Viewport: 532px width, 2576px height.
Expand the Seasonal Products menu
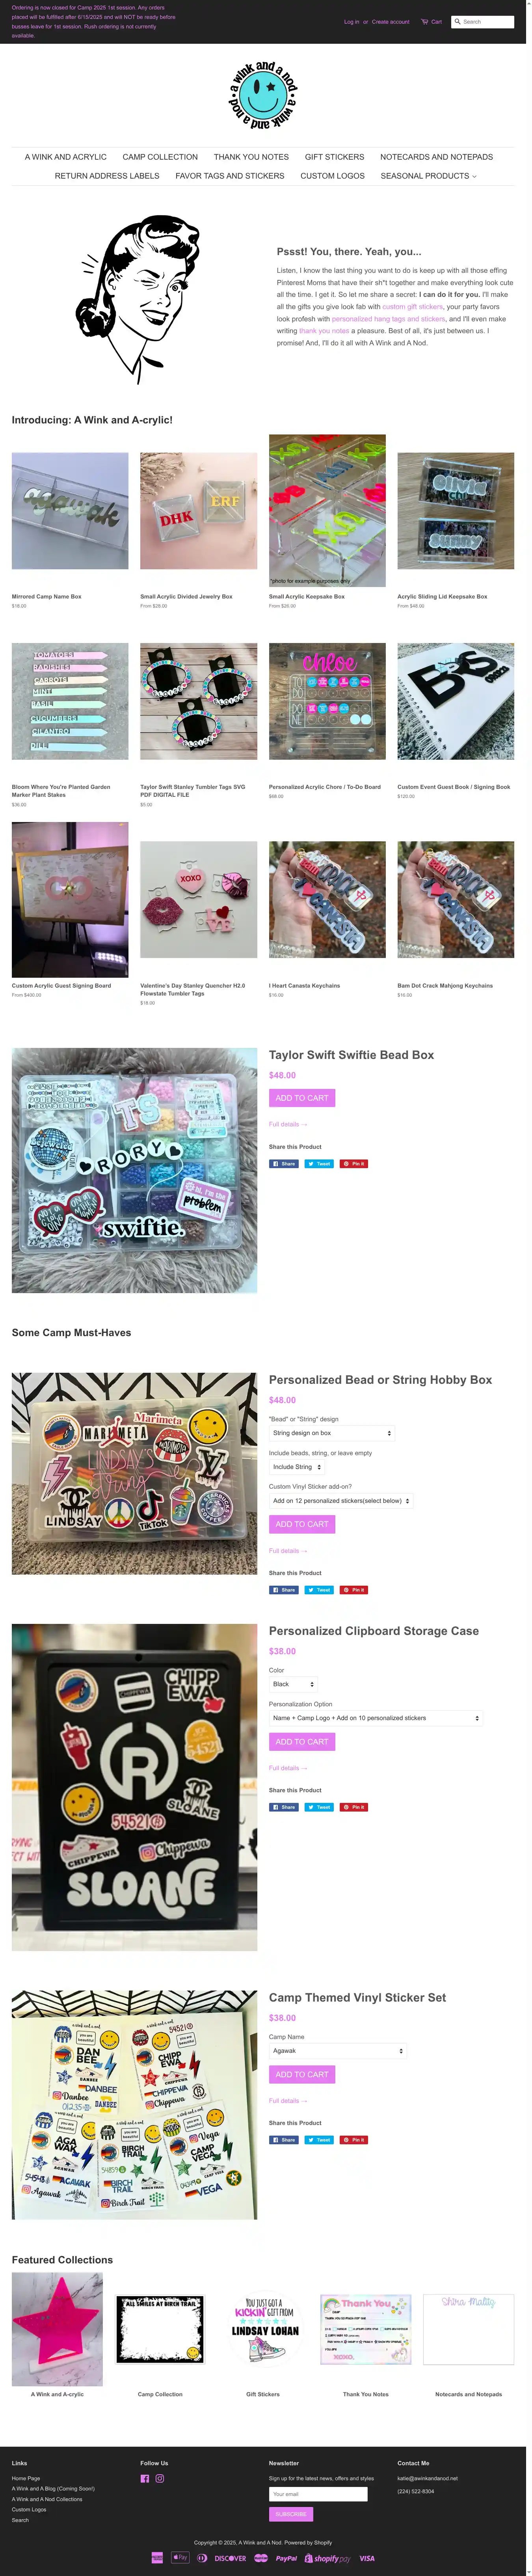(x=428, y=176)
